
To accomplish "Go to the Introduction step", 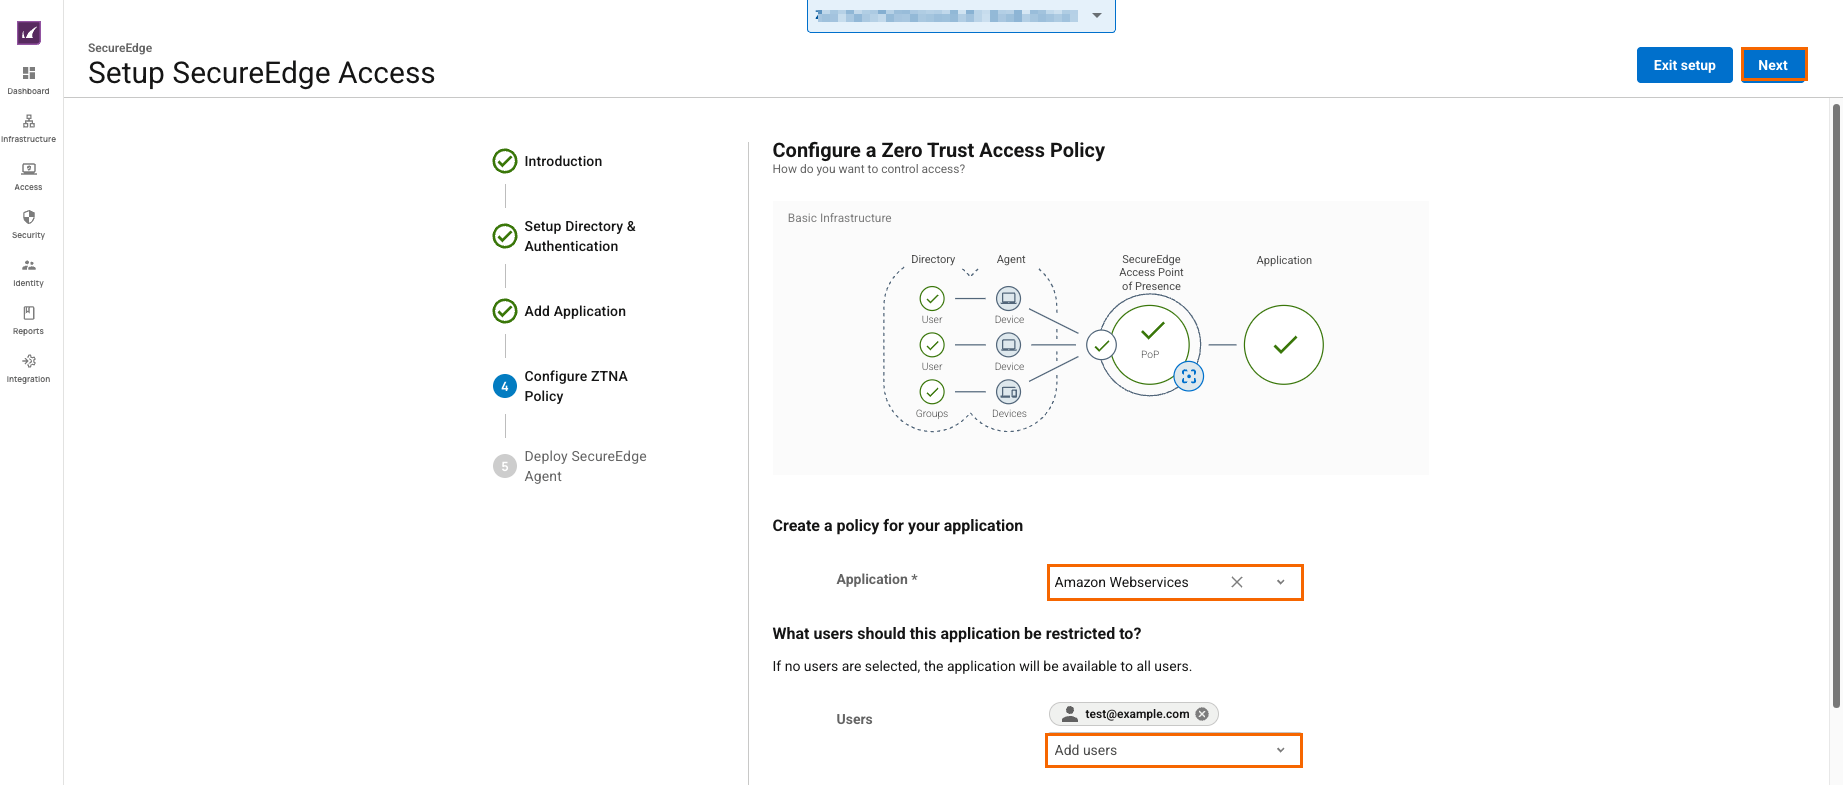I will coord(562,161).
